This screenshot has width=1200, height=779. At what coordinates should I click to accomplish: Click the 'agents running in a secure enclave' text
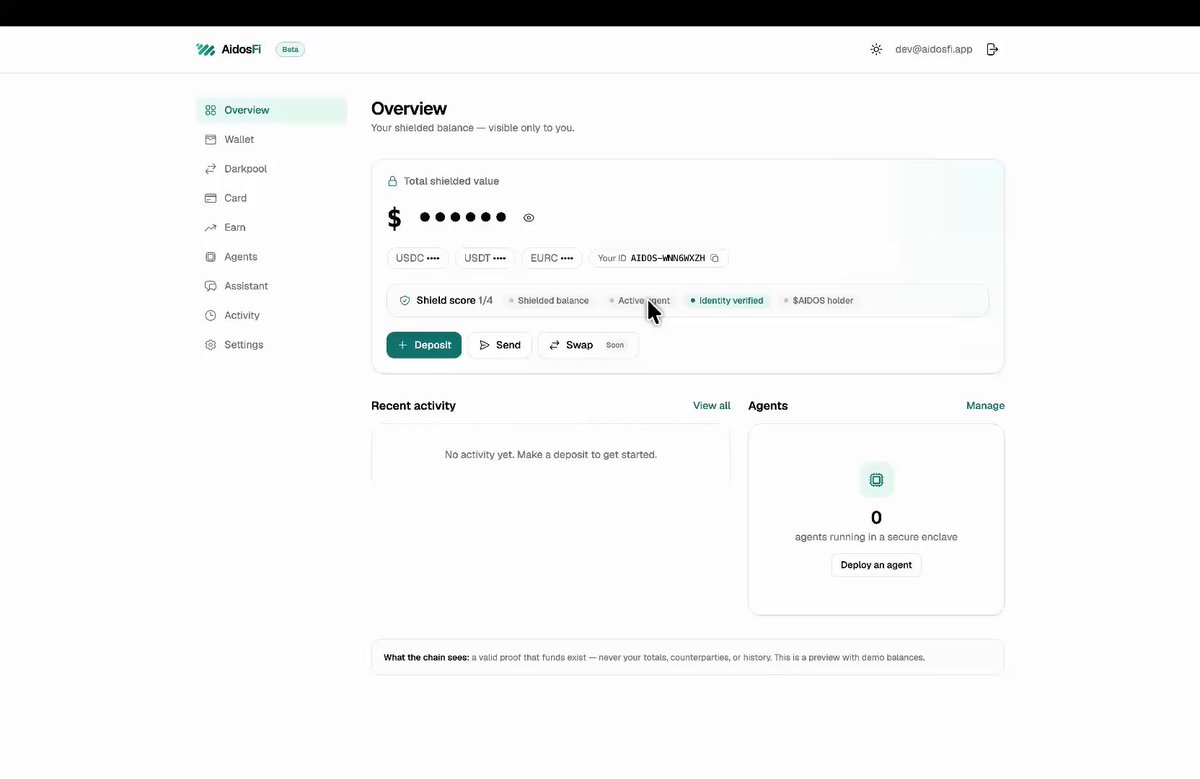pos(876,537)
